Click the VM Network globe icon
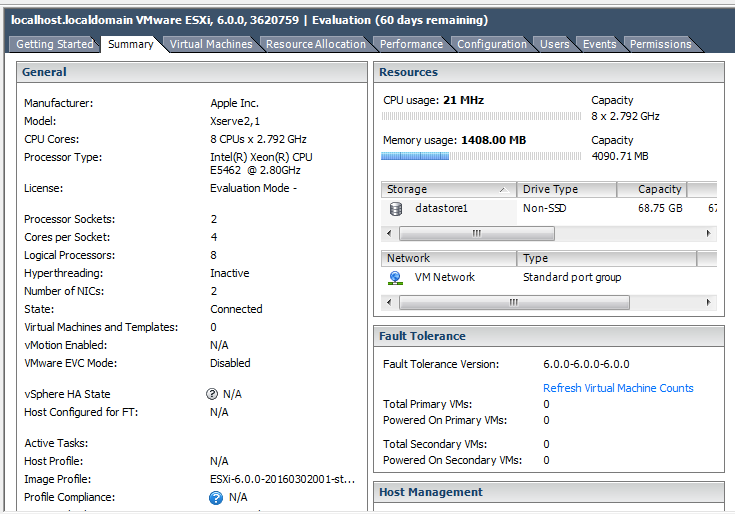The height and width of the screenshot is (514, 735). click(x=395, y=278)
